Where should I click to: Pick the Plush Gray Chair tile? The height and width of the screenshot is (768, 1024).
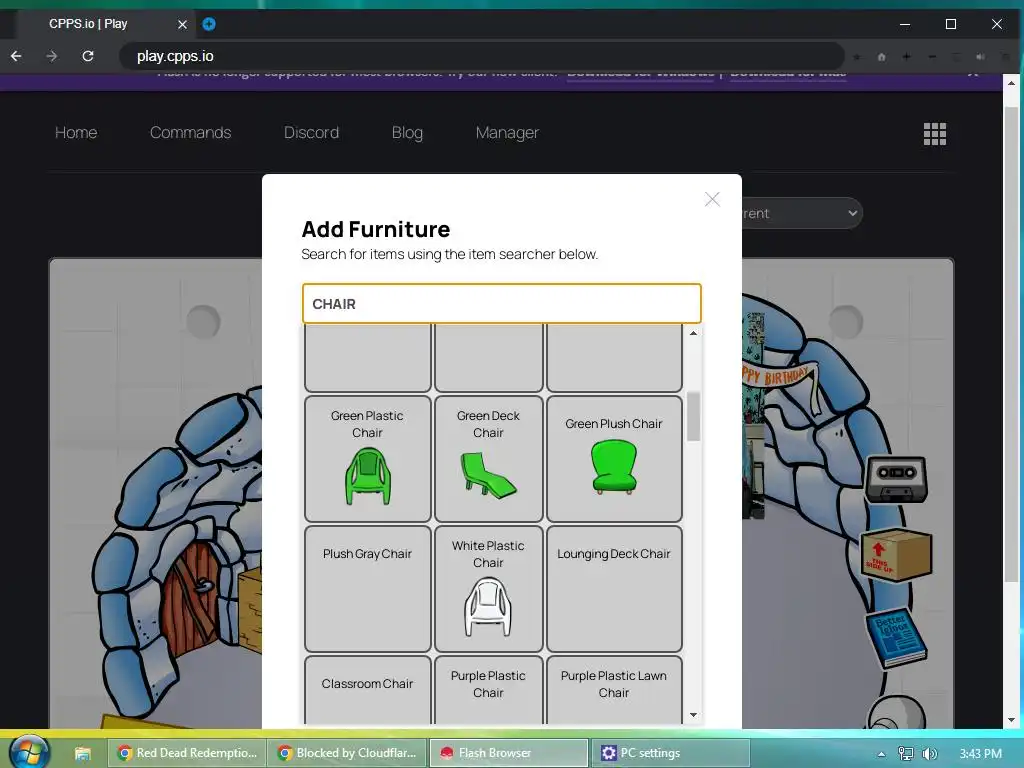coord(368,588)
